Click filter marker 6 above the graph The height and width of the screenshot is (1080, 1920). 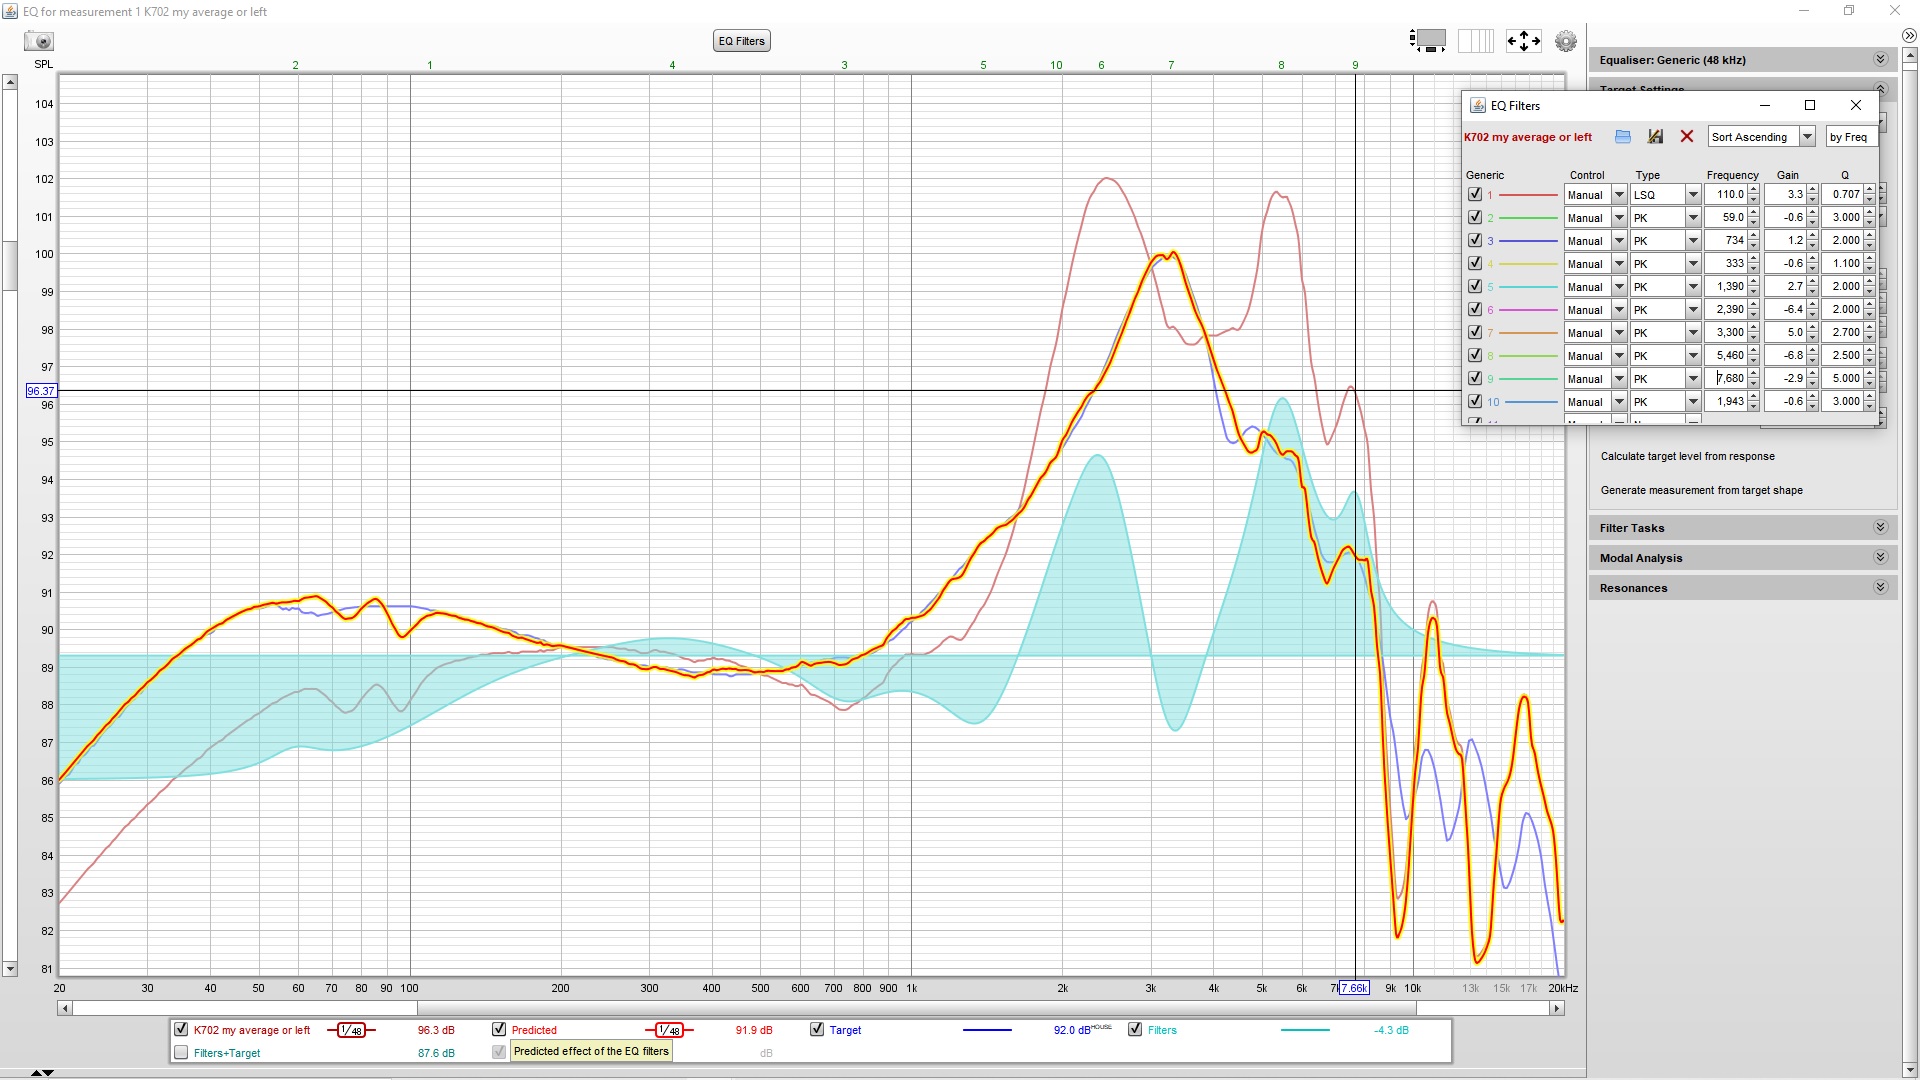[1101, 65]
